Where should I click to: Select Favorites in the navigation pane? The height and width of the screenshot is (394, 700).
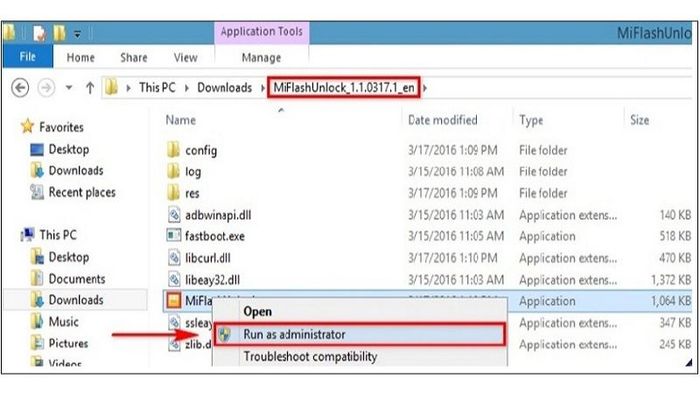tap(61, 127)
